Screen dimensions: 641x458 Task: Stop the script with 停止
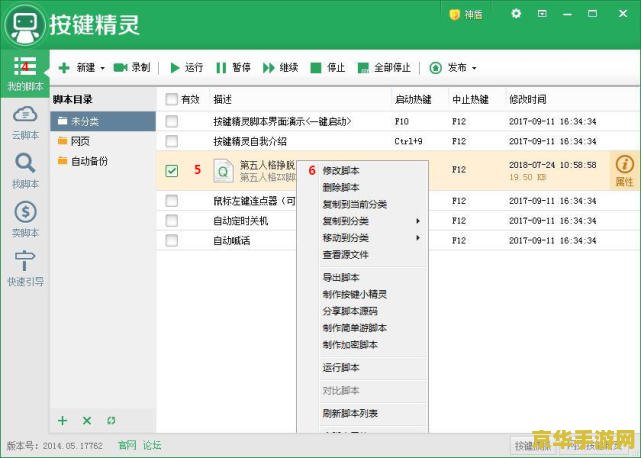(328, 67)
